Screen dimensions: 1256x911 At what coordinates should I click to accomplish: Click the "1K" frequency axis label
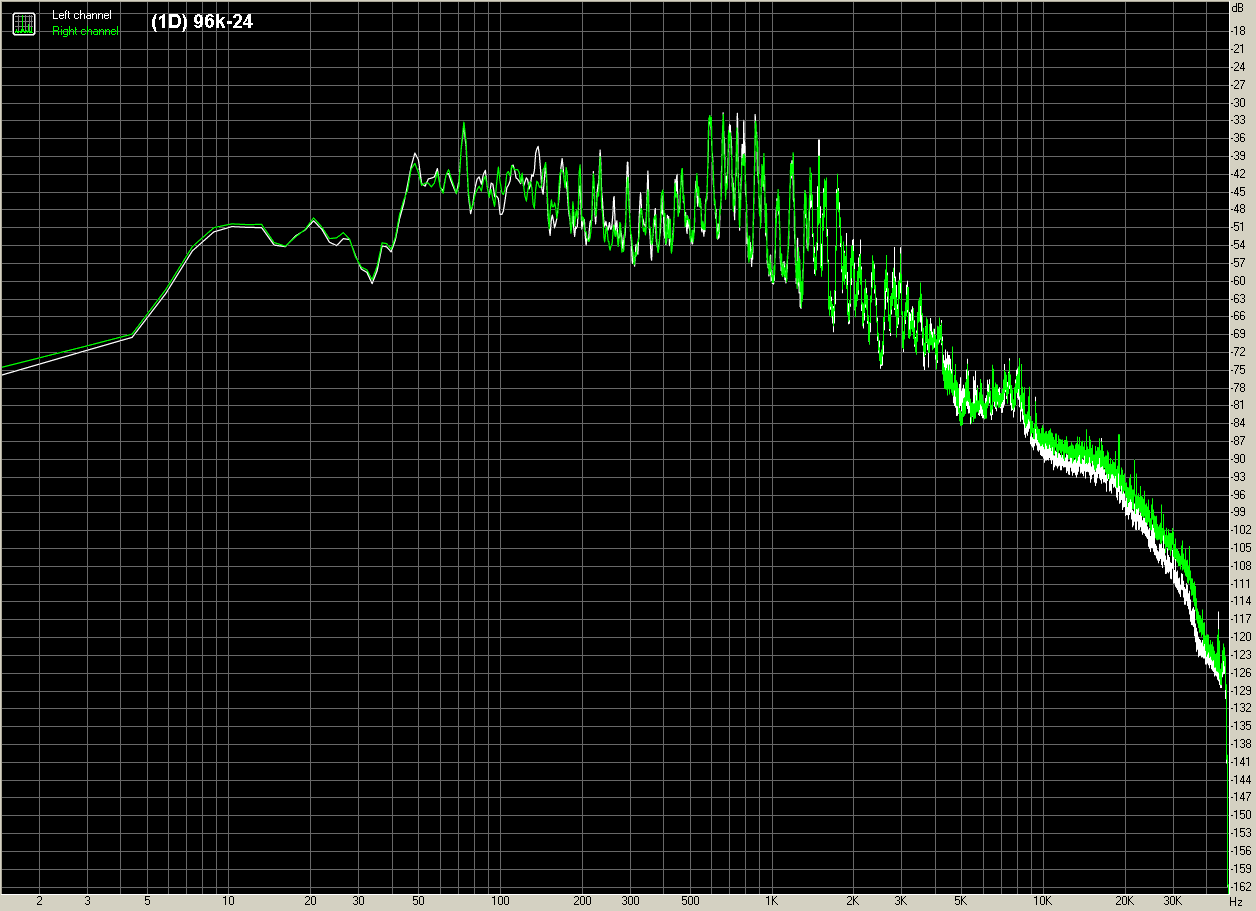(x=771, y=901)
